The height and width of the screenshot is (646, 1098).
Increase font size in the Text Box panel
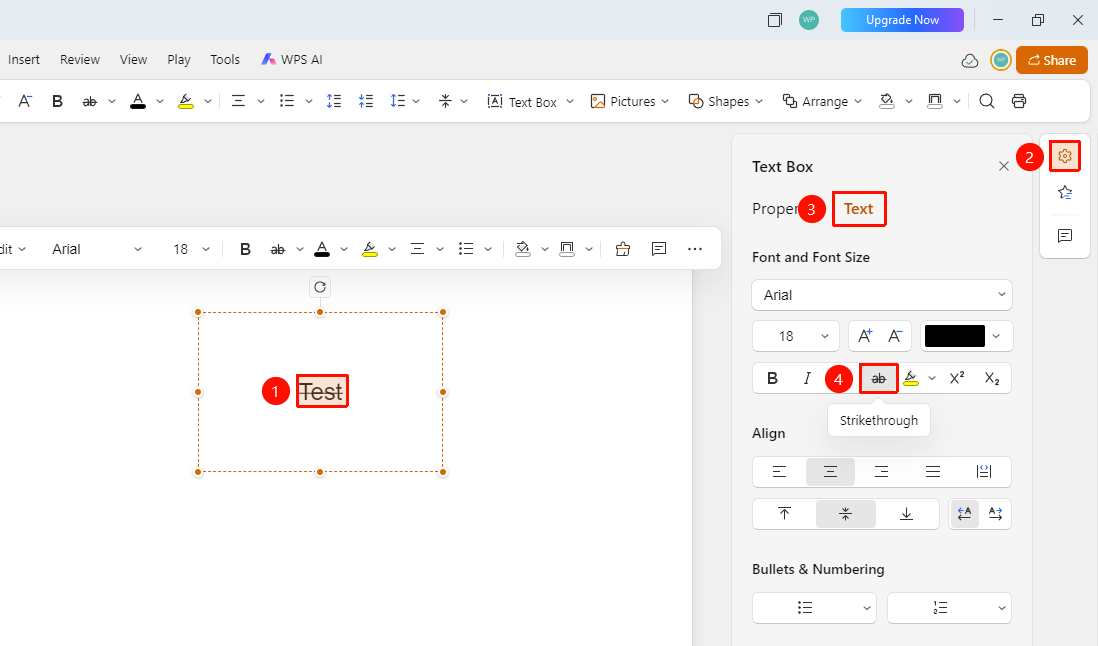coord(865,336)
